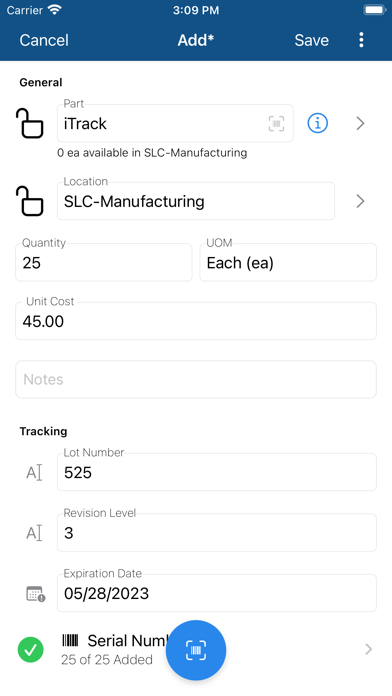This screenshot has height=696, width=392.
Task: Tap barcode scanner icon inside Part field
Action: tap(276, 124)
